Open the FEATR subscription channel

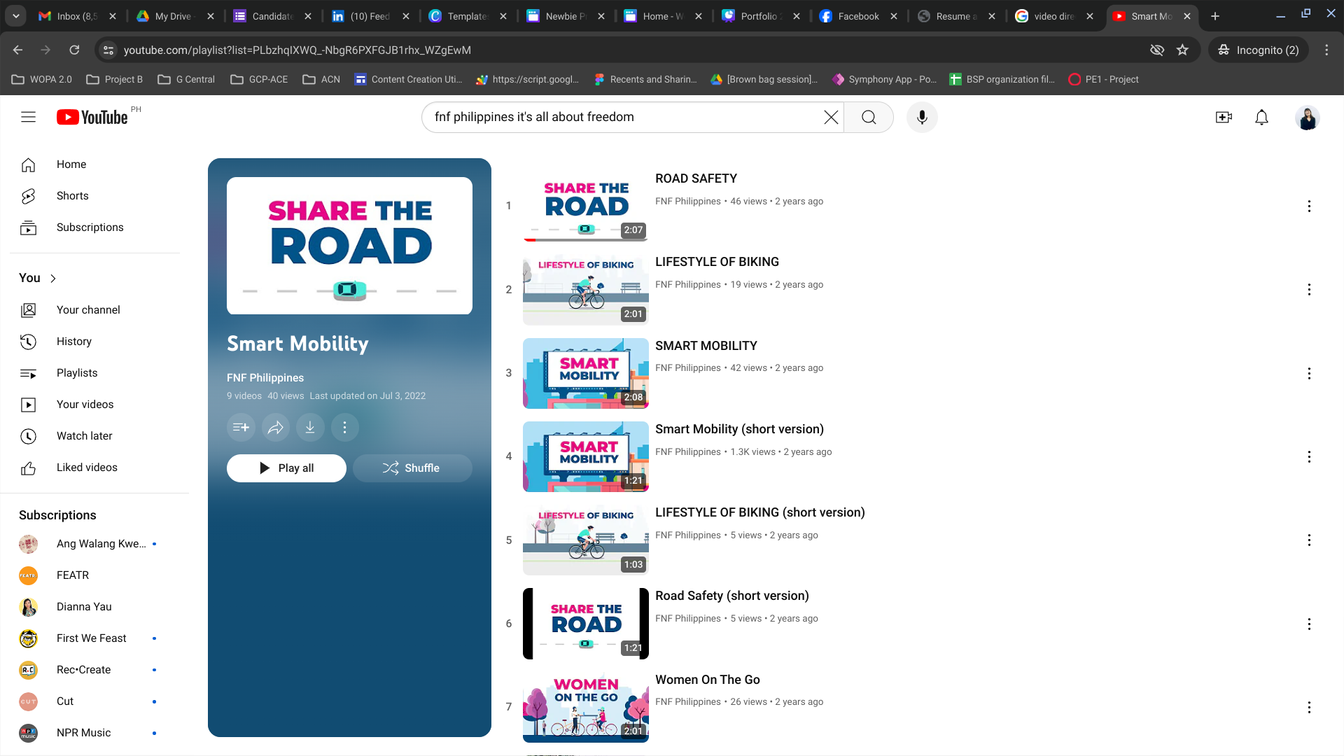point(94,575)
